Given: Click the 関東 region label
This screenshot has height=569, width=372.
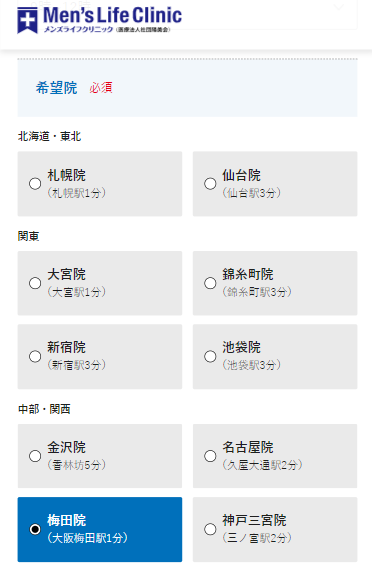Looking at the screenshot, I should pos(28,236).
